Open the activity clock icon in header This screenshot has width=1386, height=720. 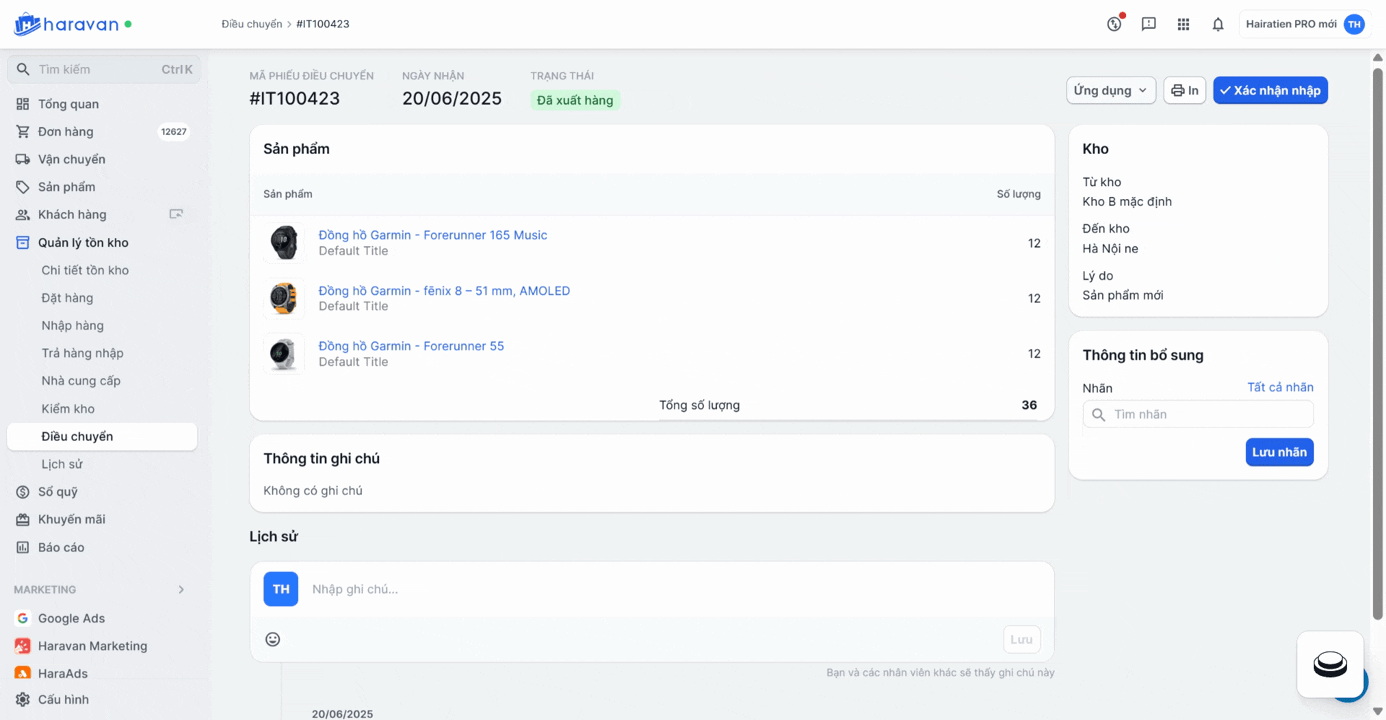pos(1114,24)
